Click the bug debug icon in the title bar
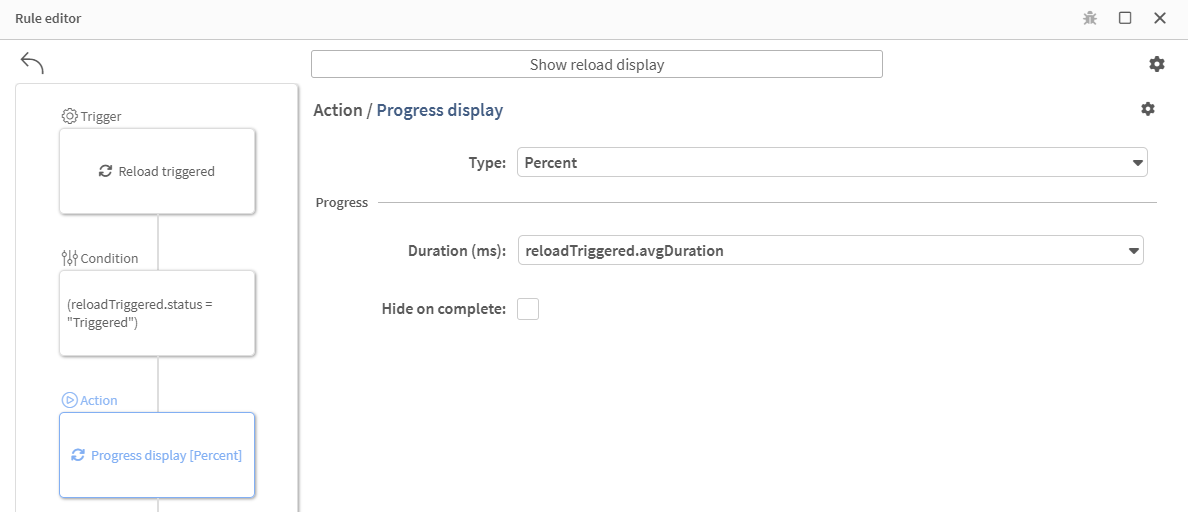Screen dimensions: 1188x512 point(1090,18)
